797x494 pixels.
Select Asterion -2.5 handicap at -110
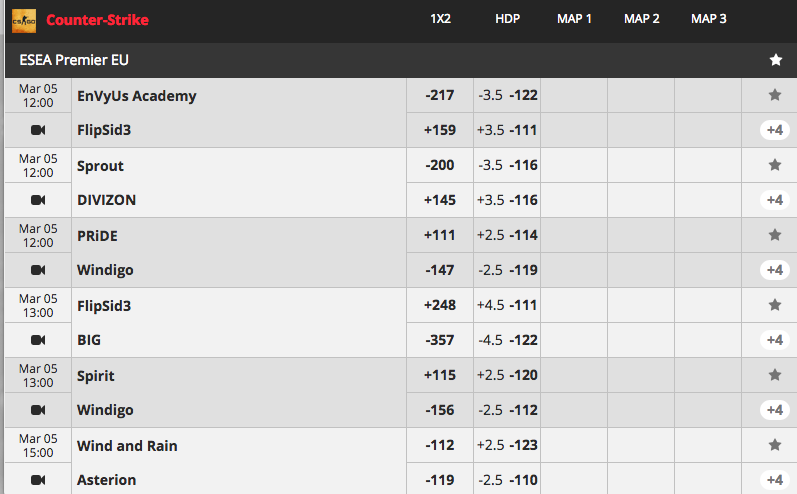[507, 480]
